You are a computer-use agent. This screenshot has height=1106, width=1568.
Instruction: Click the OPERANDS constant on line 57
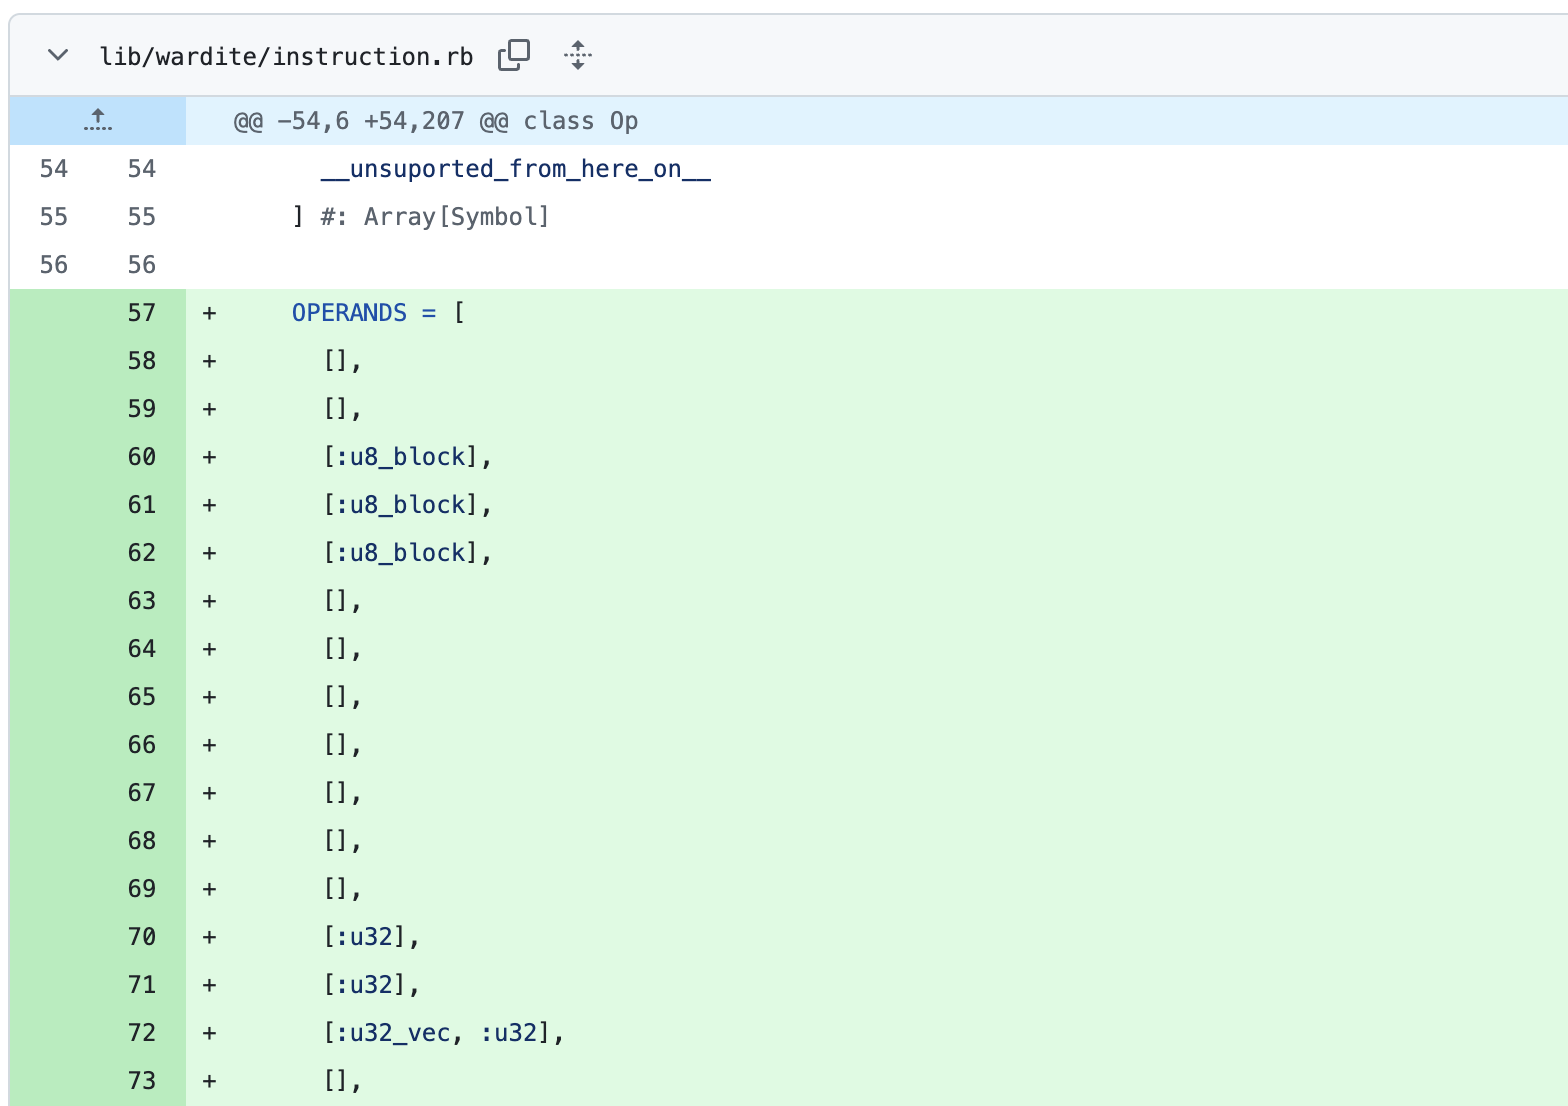click(x=349, y=313)
